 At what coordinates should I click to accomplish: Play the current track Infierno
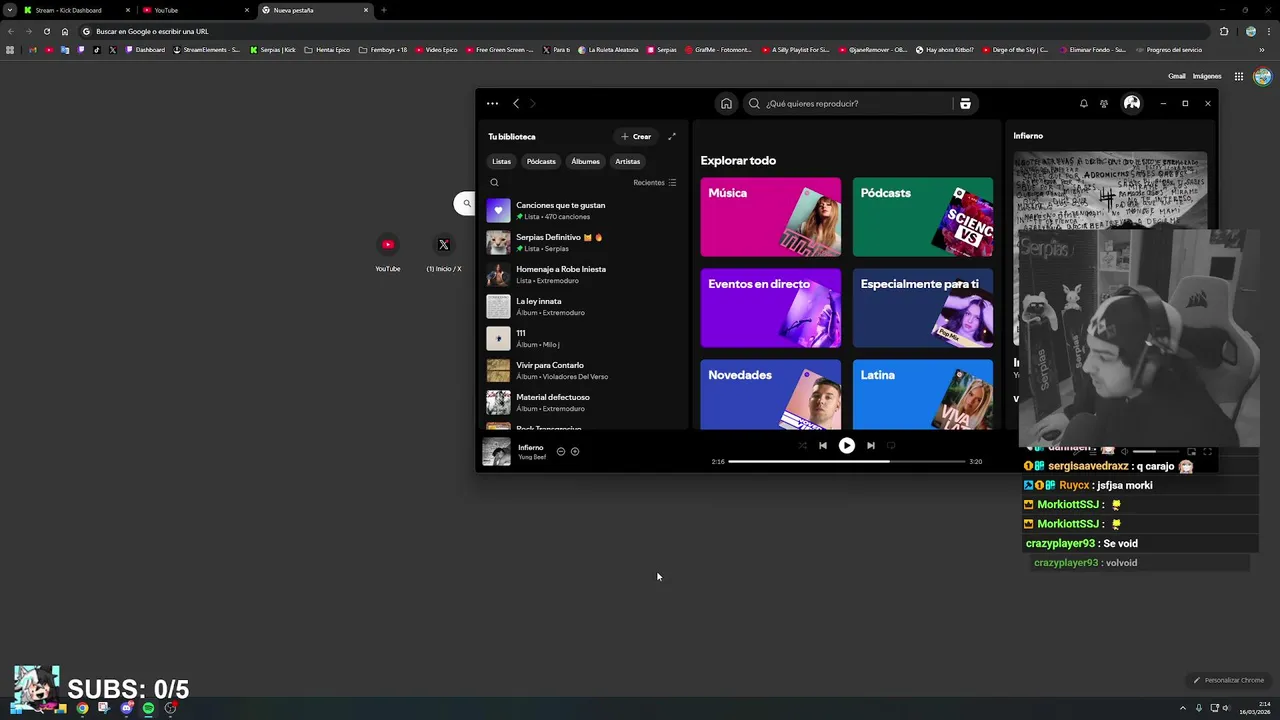tap(846, 445)
